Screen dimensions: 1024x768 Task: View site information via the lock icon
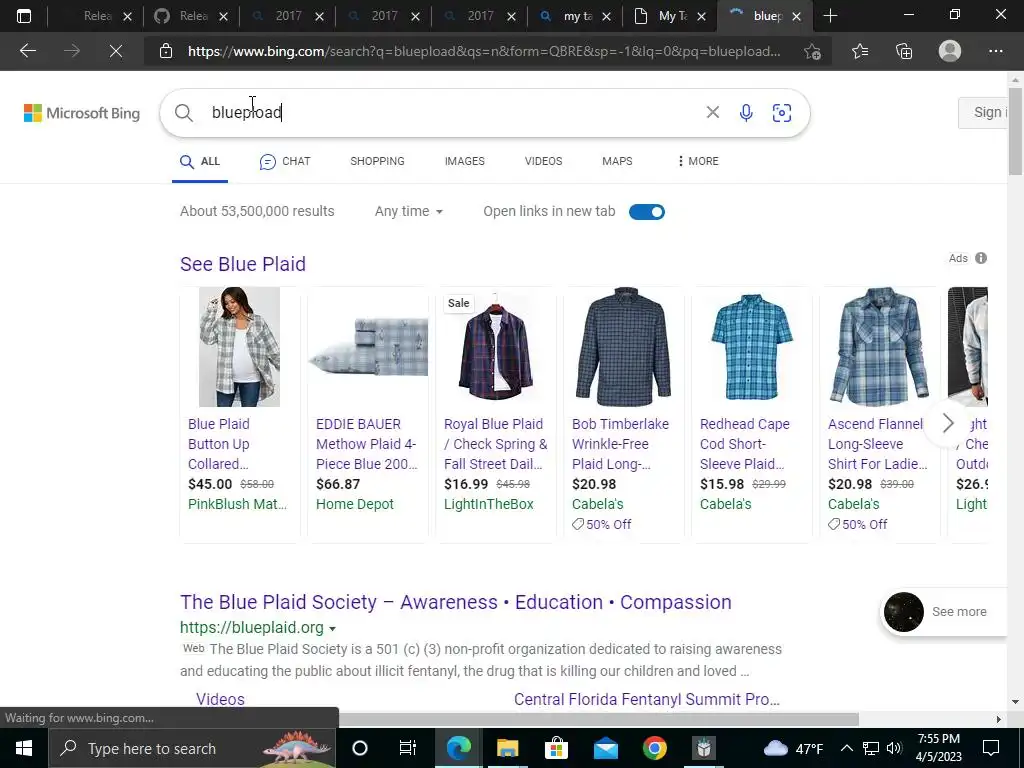[166, 51]
